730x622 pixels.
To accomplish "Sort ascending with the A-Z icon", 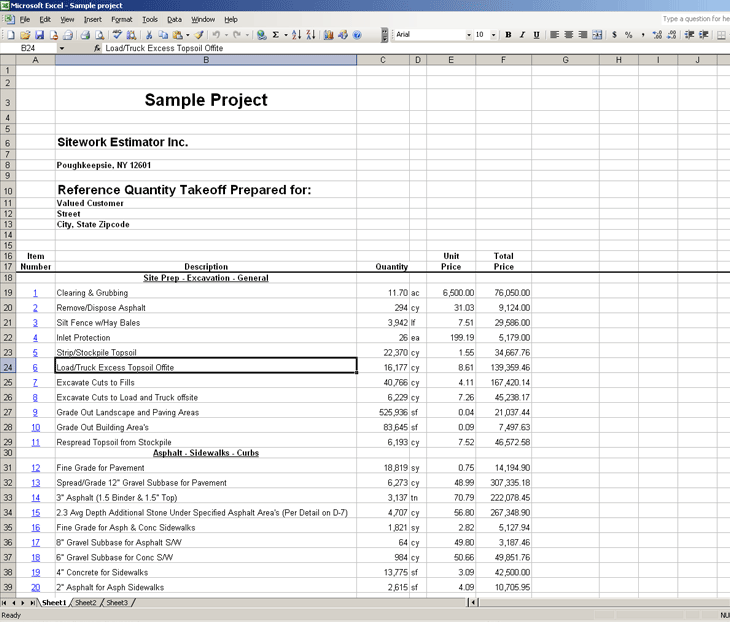I will [296, 35].
